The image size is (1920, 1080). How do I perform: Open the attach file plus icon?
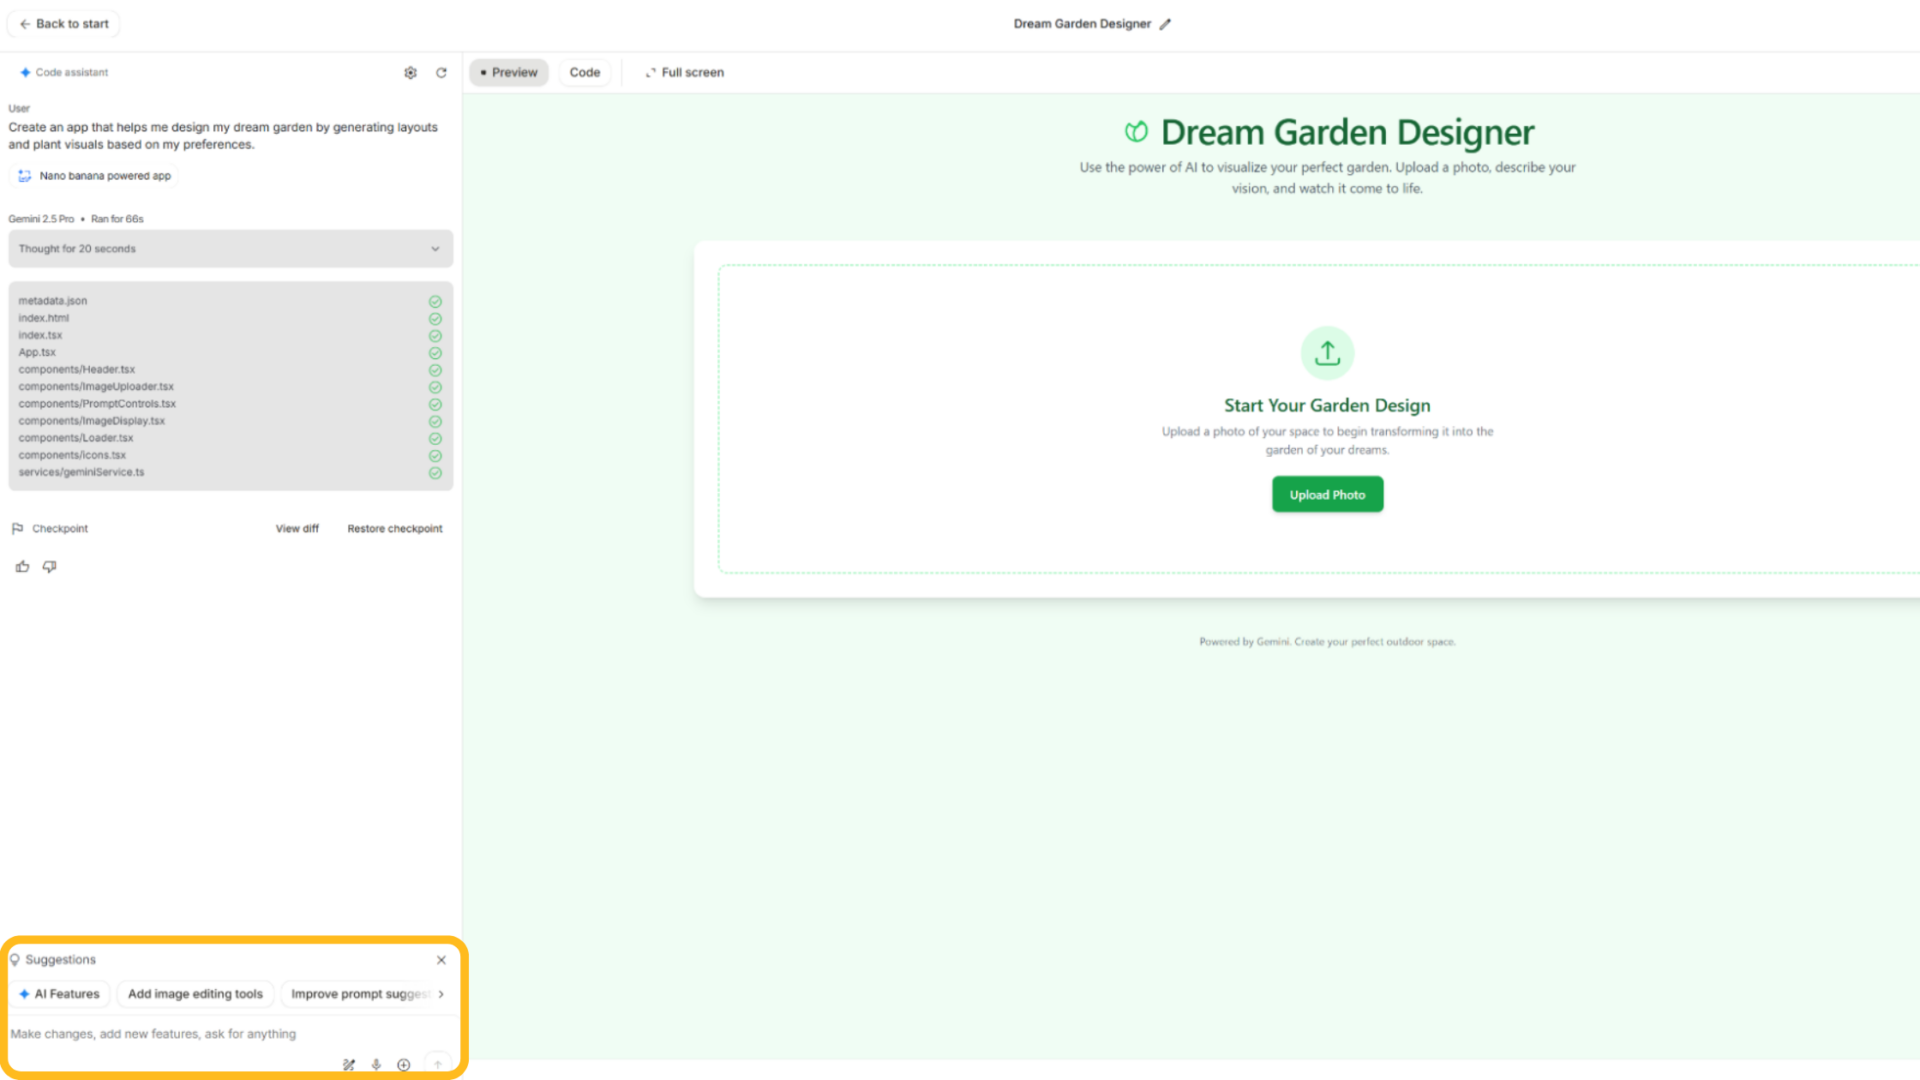coord(403,1064)
